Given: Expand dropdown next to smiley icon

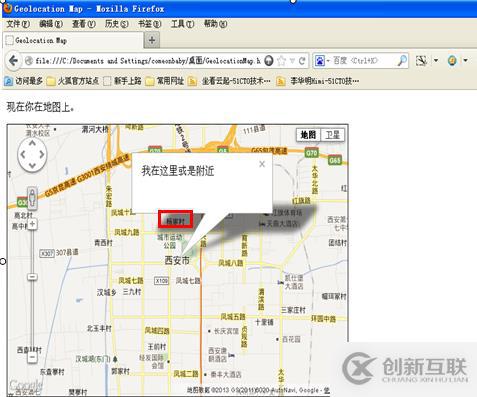Looking at the screenshot, I should [465, 61].
